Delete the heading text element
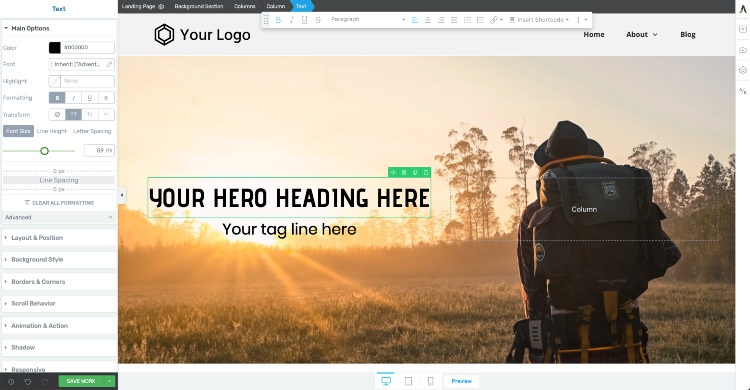Screen dimensions: 750x390 426,172
